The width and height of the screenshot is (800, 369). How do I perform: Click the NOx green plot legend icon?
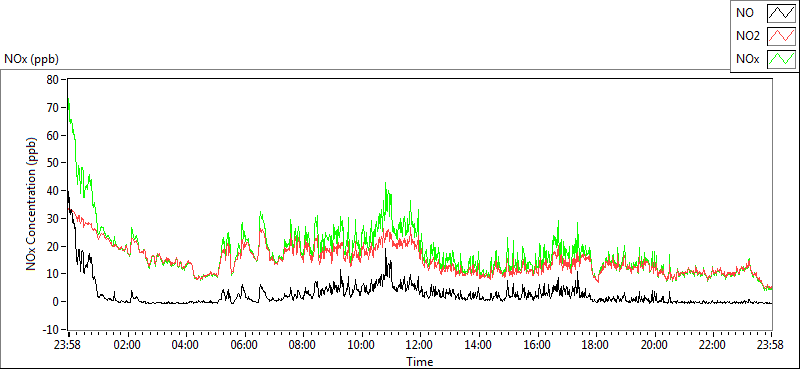click(x=781, y=59)
